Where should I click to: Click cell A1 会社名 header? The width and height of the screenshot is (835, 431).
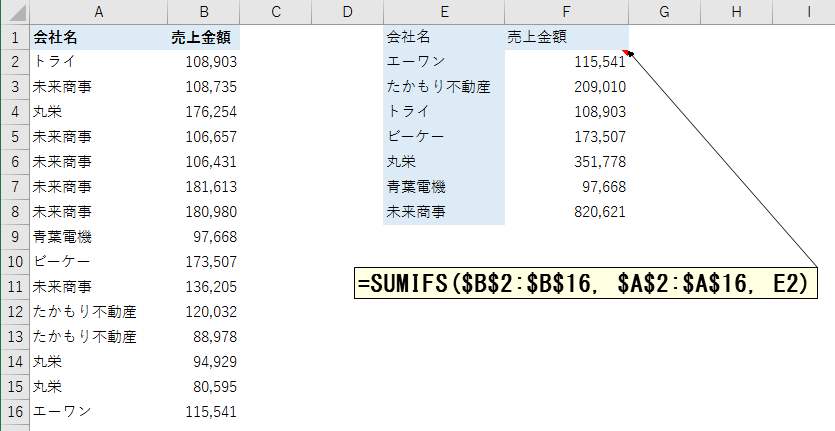point(99,37)
